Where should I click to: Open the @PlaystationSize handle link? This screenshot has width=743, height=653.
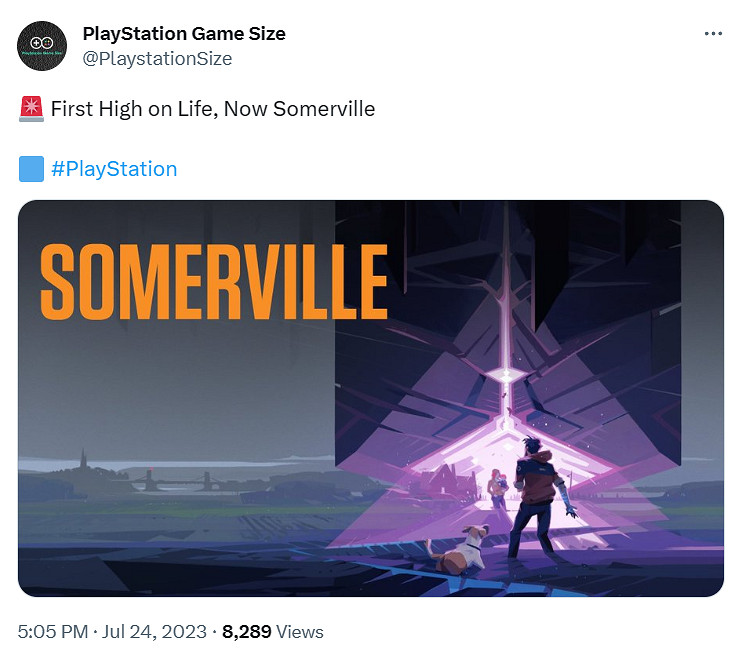tap(157, 58)
